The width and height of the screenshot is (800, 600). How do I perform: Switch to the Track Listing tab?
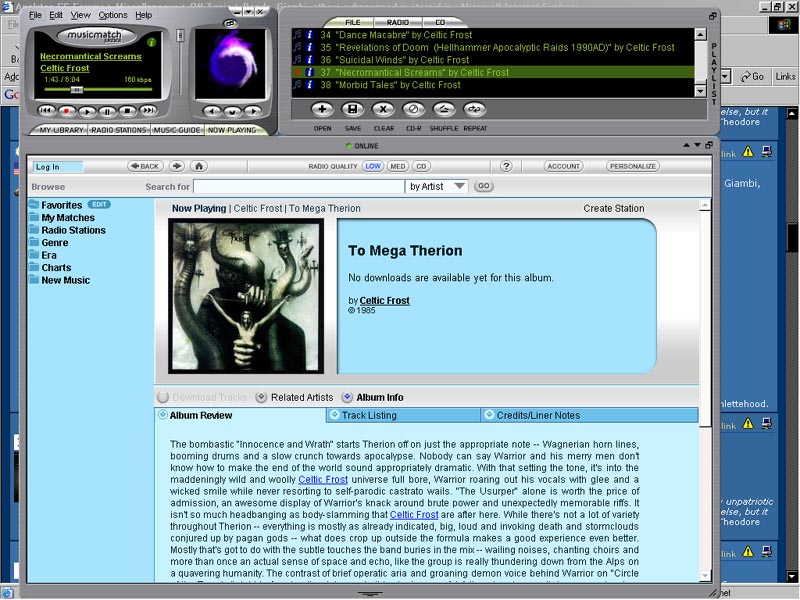(x=368, y=415)
